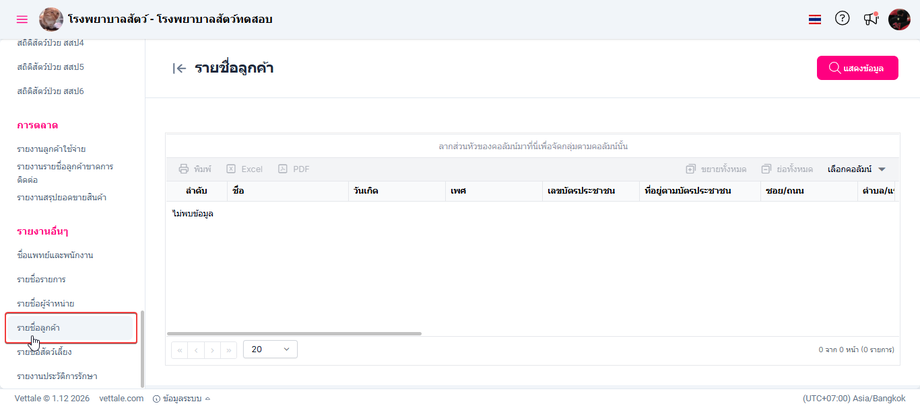Sort by the วันเกิด column header

click(x=397, y=191)
